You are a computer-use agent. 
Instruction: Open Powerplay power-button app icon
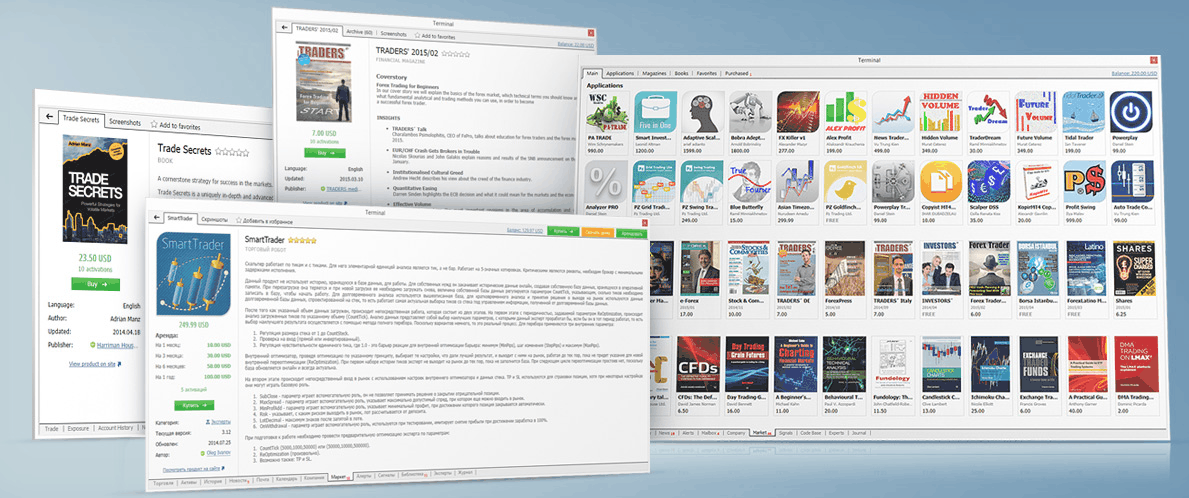pyautogui.click(x=1131, y=112)
